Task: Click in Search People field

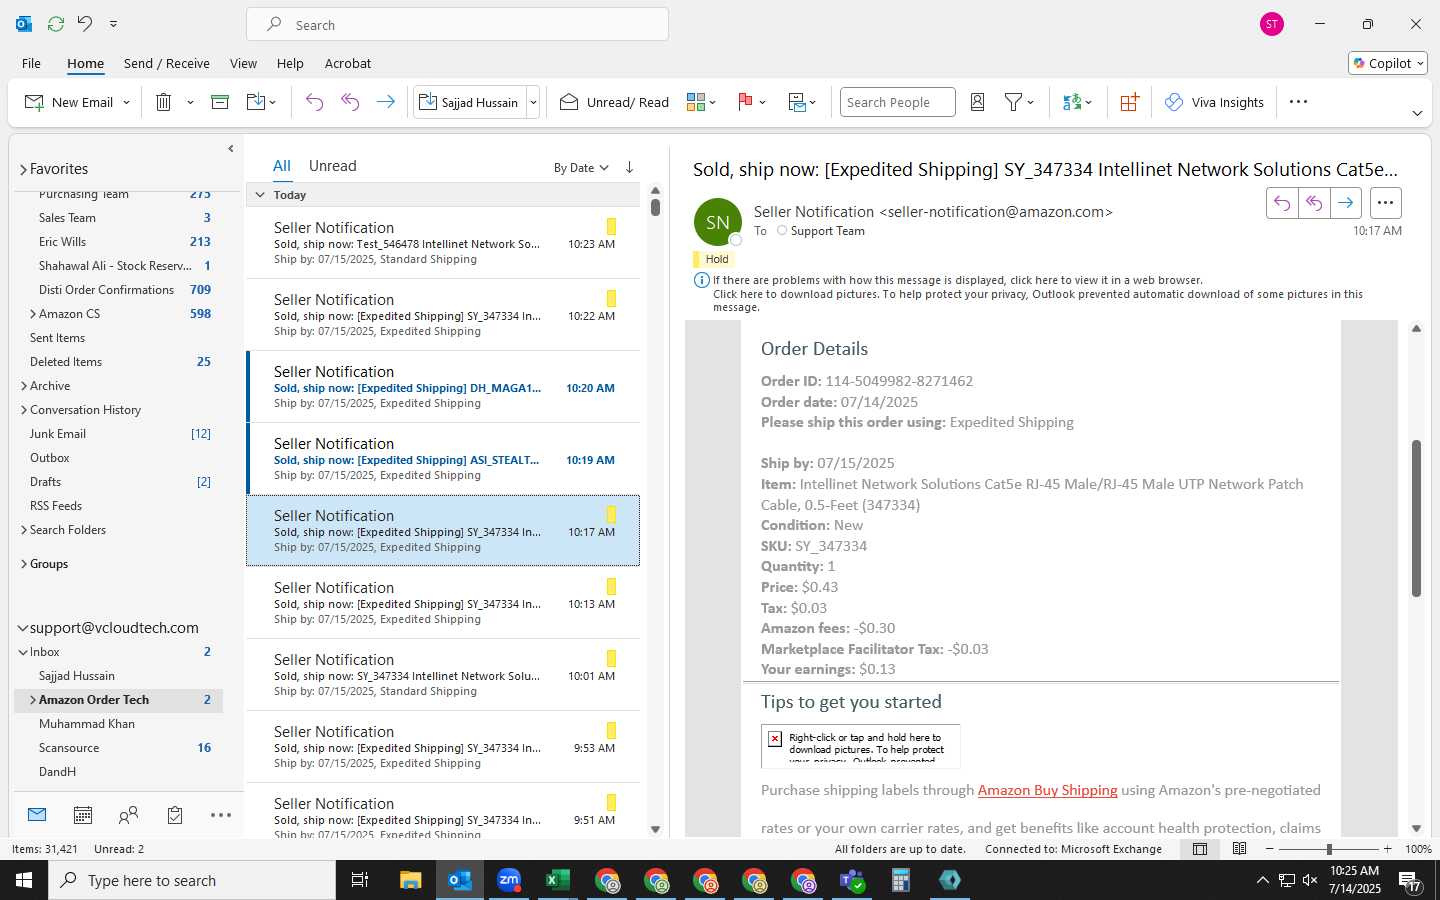Action: tap(897, 102)
